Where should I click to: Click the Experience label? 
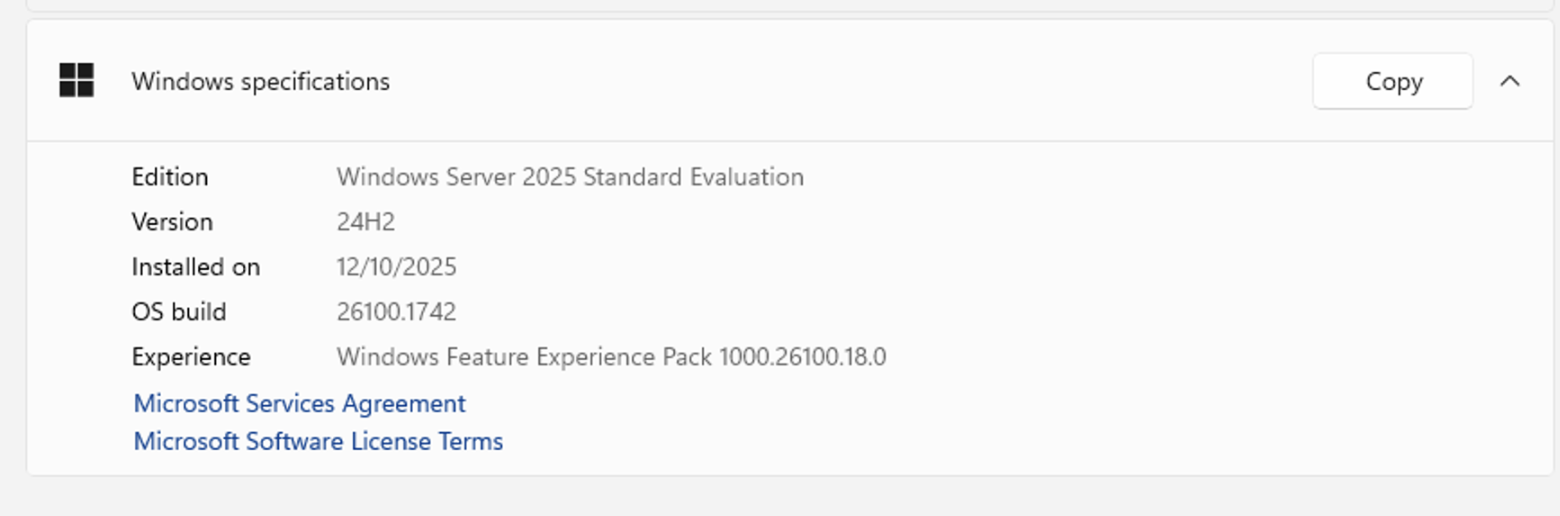pos(191,357)
